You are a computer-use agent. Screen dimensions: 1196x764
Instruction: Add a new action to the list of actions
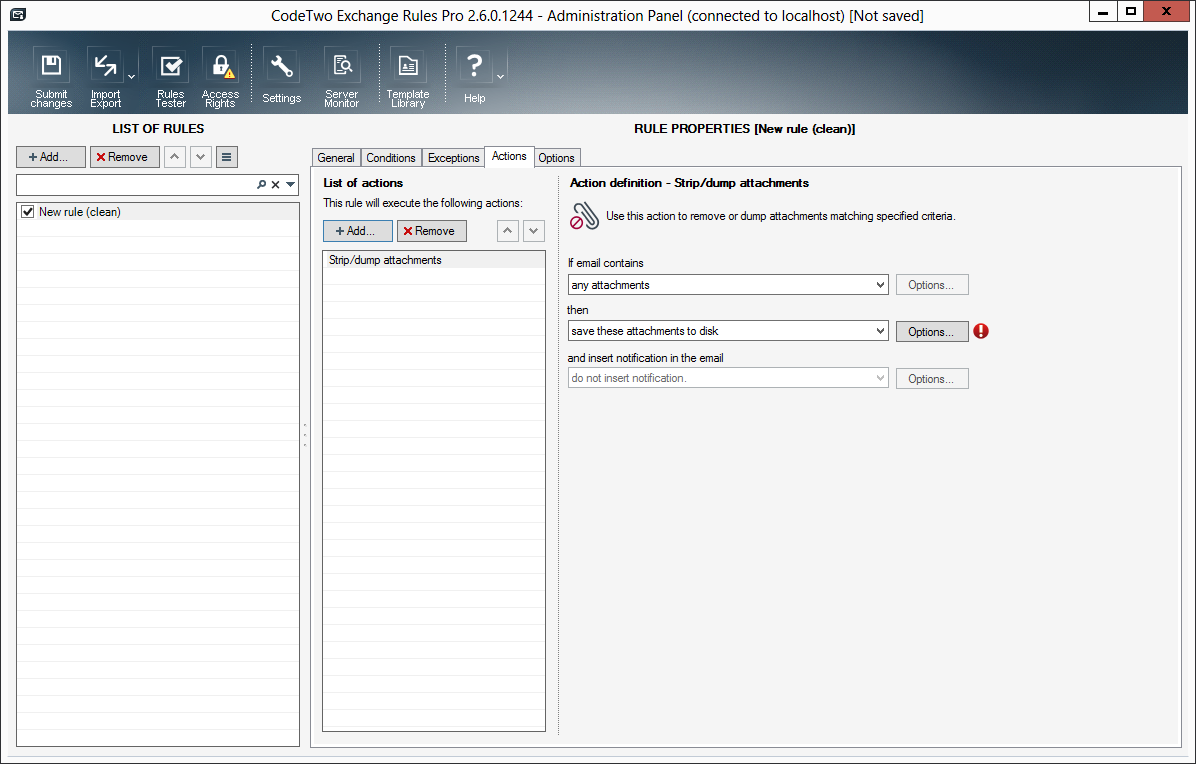(x=358, y=231)
